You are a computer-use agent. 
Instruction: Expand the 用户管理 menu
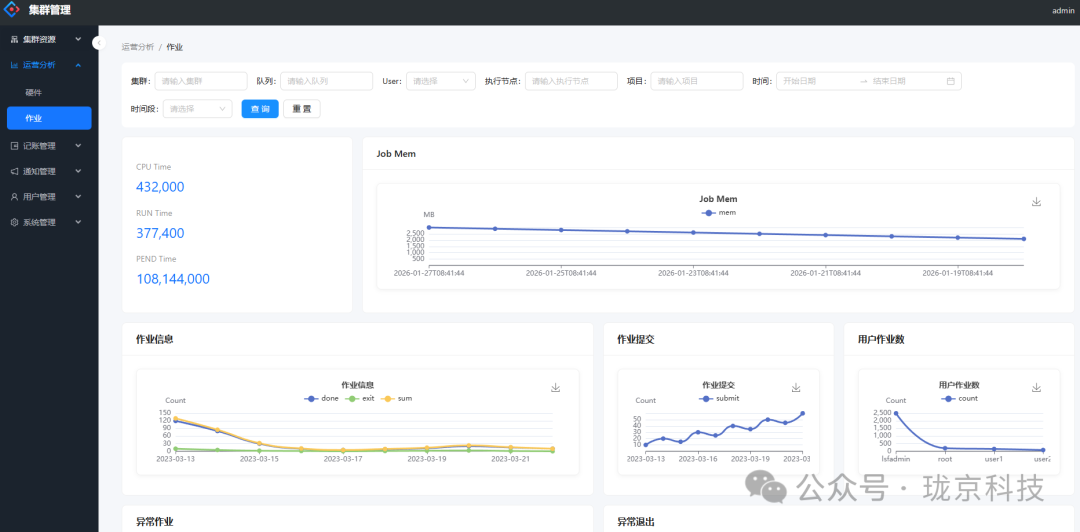[x=78, y=196]
